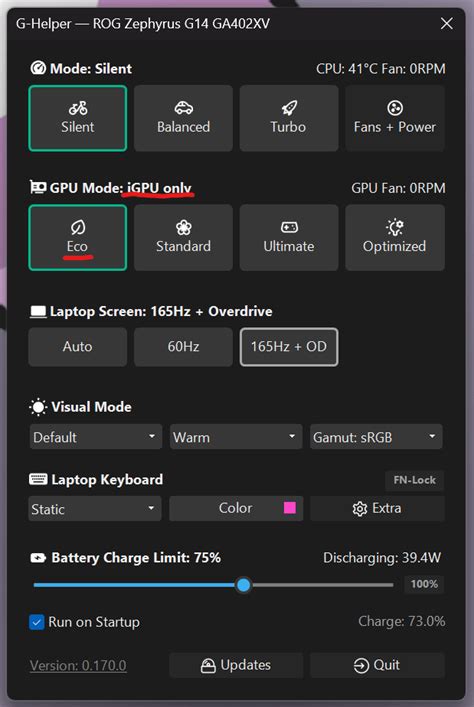Click the sun icon beside Visual Mode

(x=38, y=407)
